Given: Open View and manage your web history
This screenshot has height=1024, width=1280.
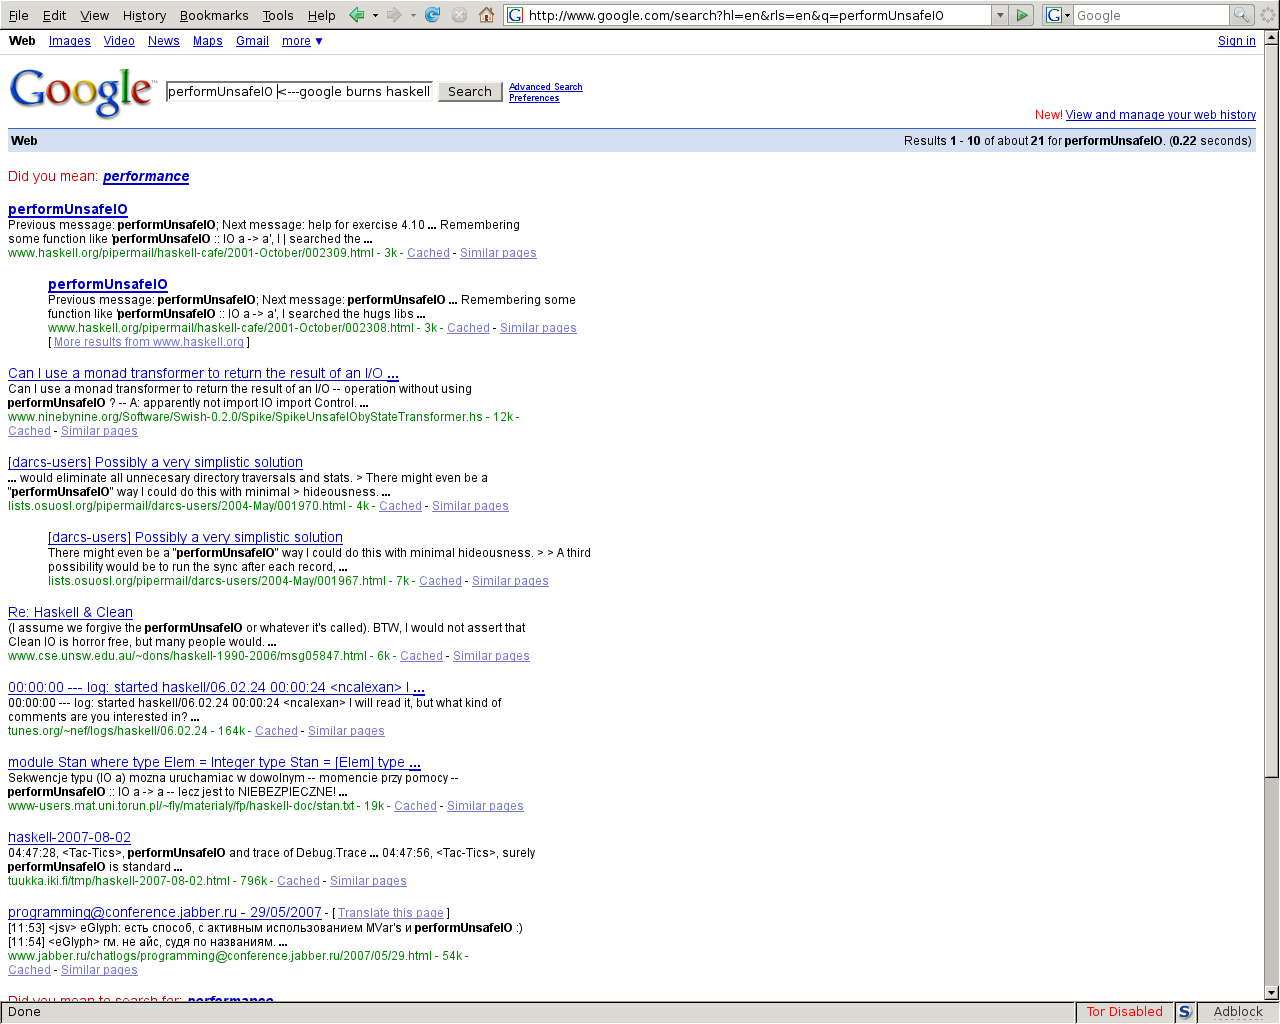Looking at the screenshot, I should coord(1161,115).
